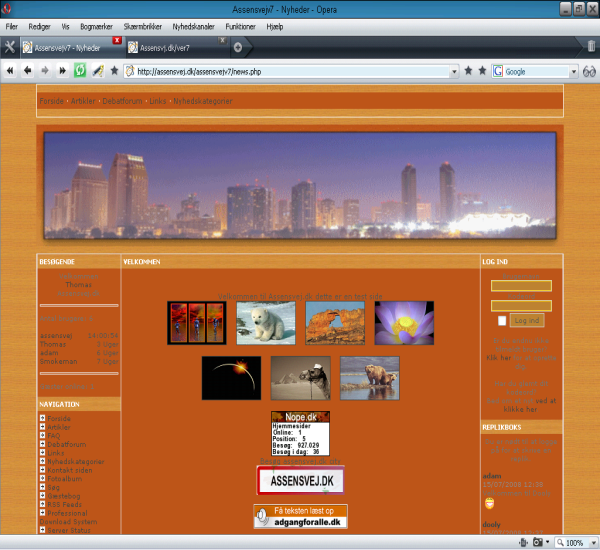The height and width of the screenshot is (550, 600).
Task: Open the zoom 100% dropdown
Action: [x=593, y=543]
